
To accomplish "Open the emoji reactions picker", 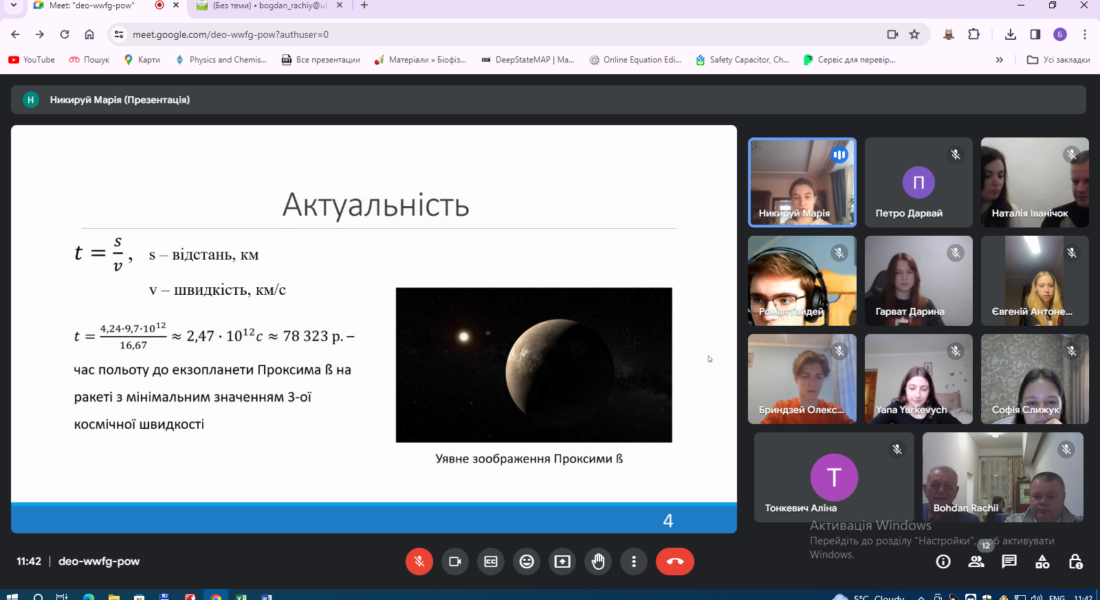I will (526, 561).
